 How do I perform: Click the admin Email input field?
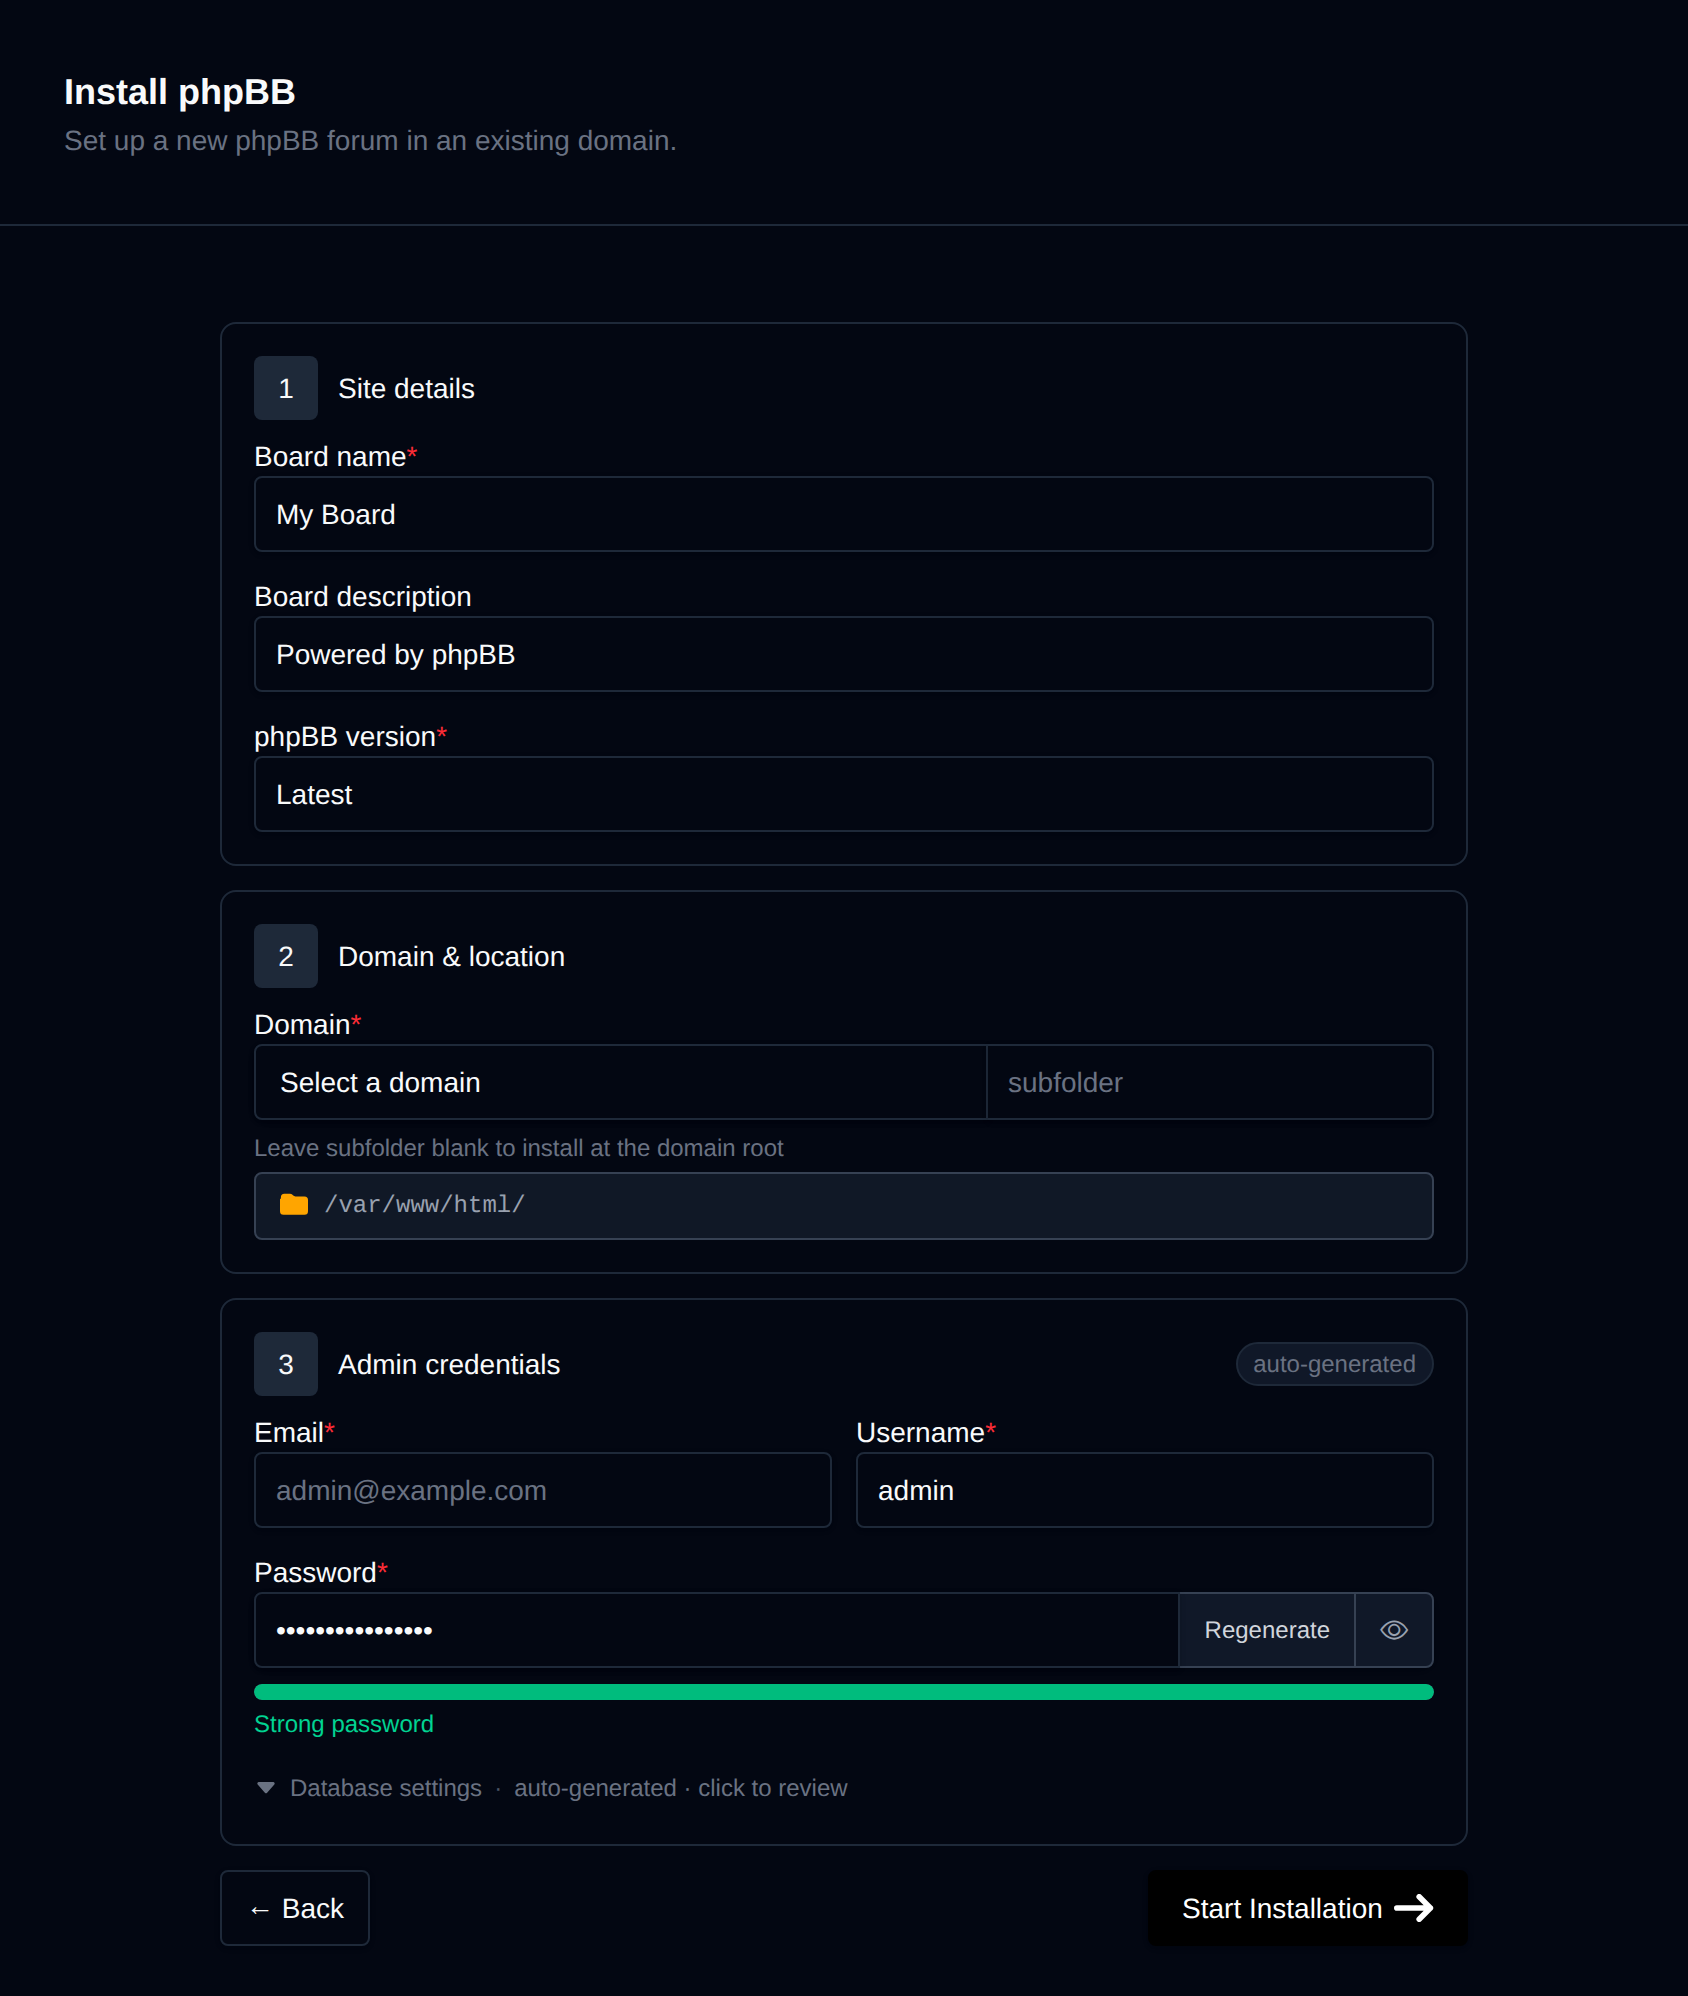coord(542,1490)
